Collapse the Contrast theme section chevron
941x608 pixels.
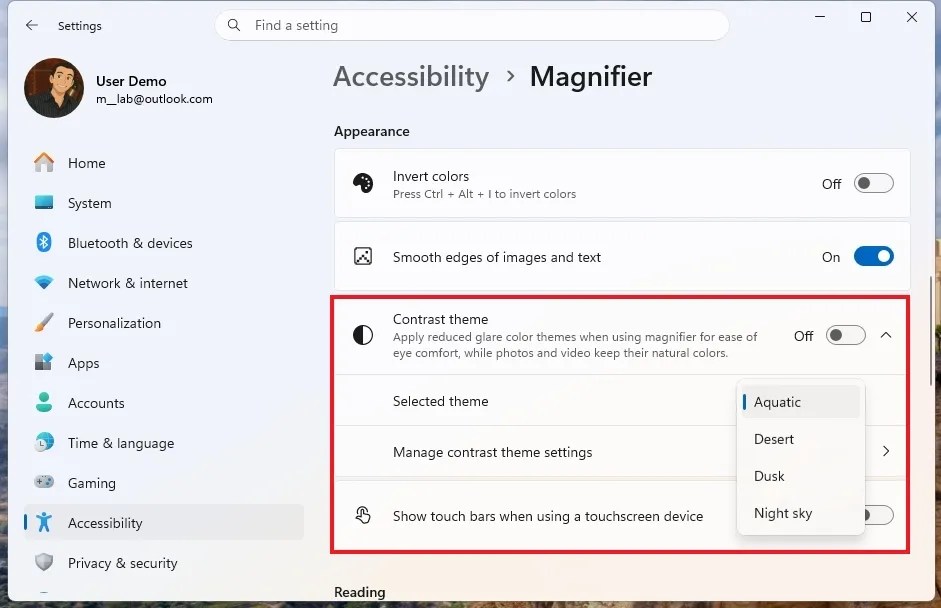[x=886, y=335]
